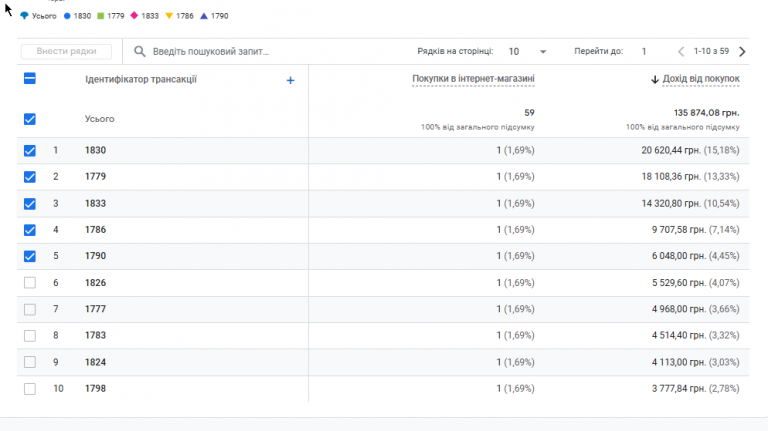
Task: Sort by Дохід від покупок header
Action: pyautogui.click(x=701, y=79)
